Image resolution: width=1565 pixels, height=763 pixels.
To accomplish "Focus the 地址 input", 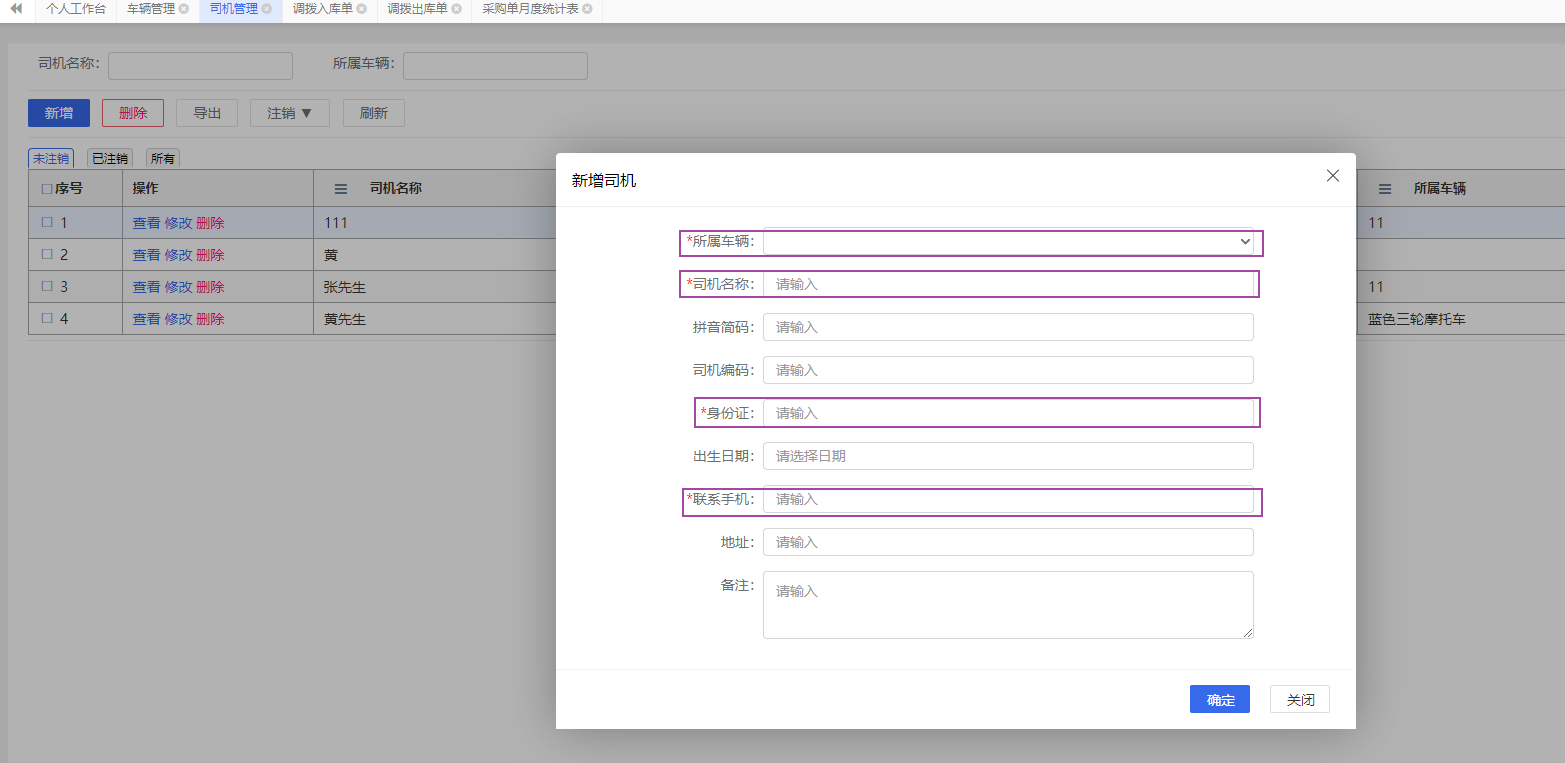I will pyautogui.click(x=1008, y=542).
